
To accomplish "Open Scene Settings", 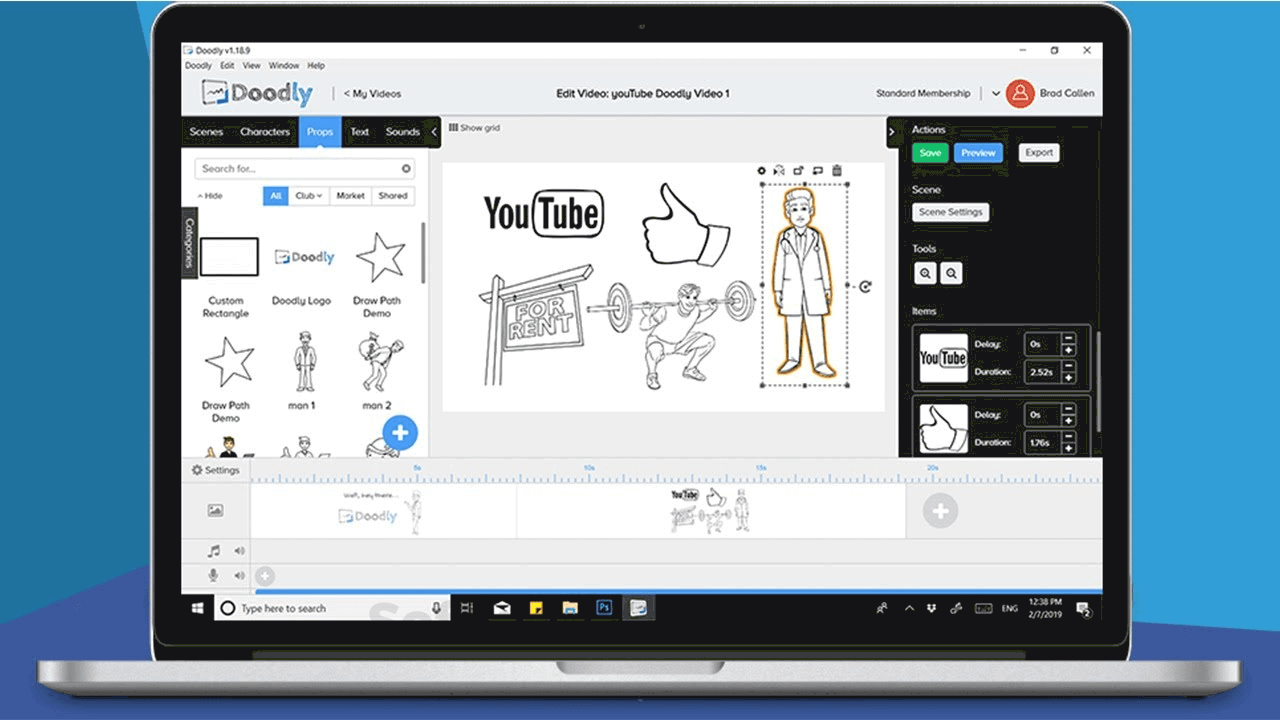I will 951,212.
